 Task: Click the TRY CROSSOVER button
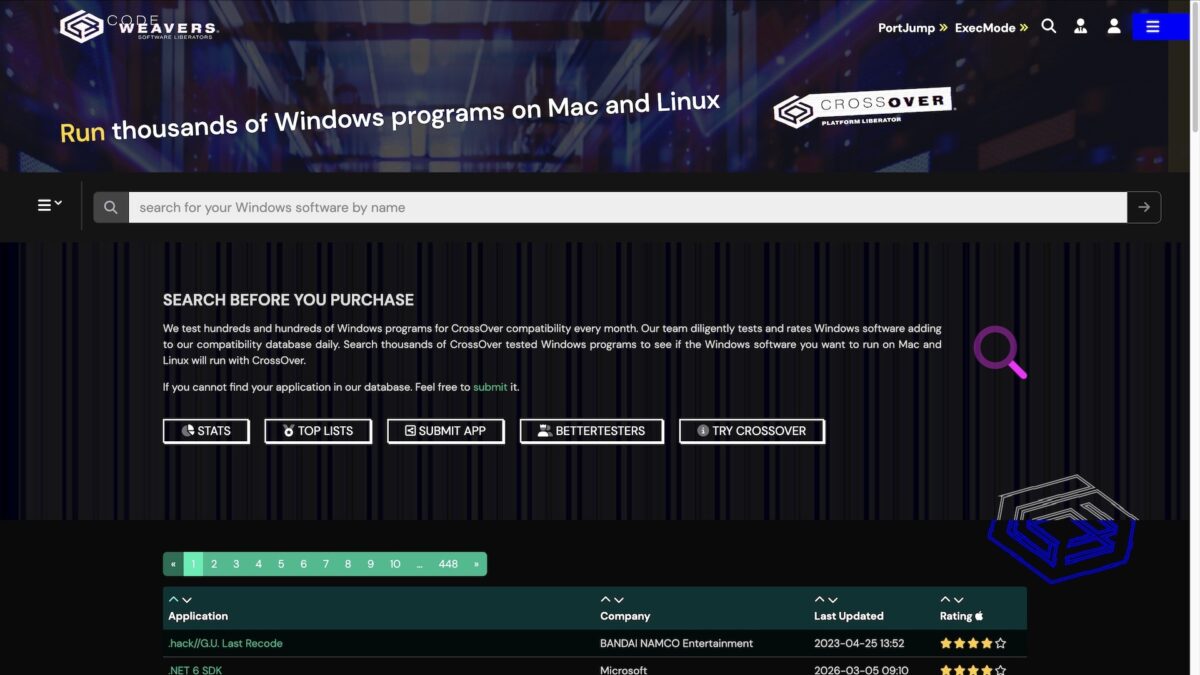click(752, 431)
